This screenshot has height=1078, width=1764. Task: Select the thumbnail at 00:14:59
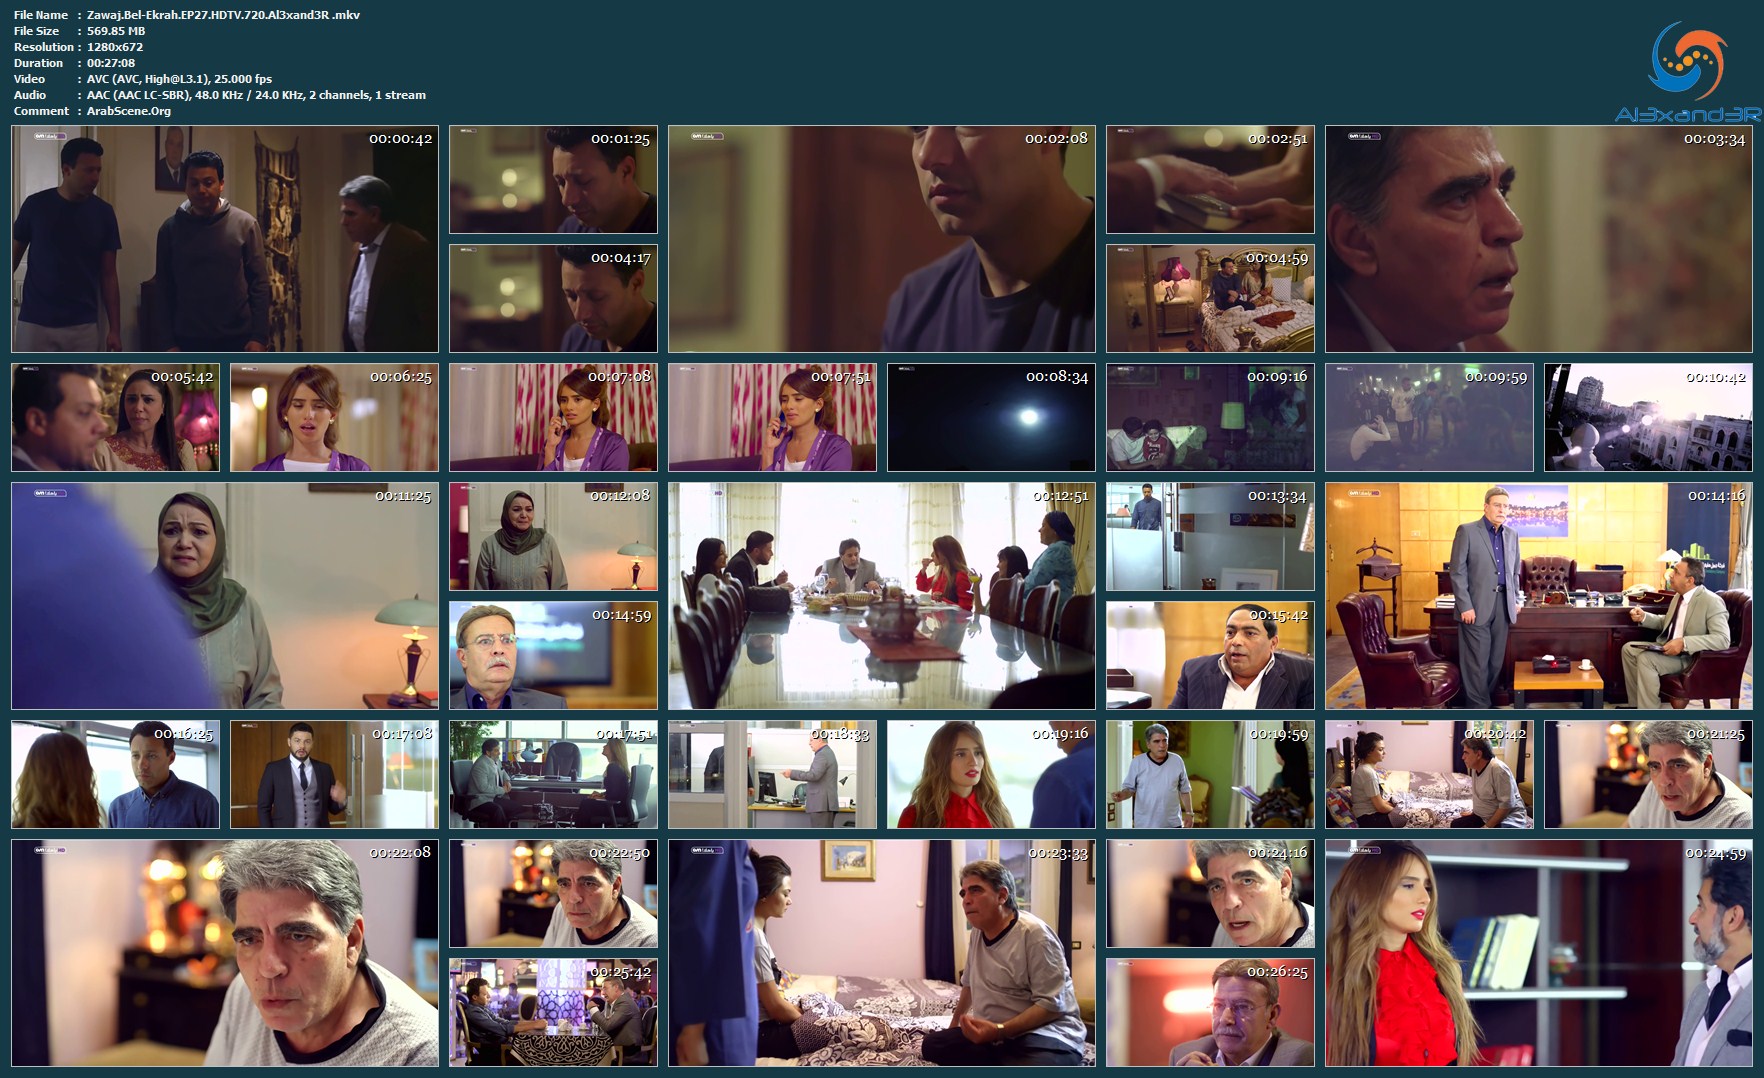click(553, 656)
